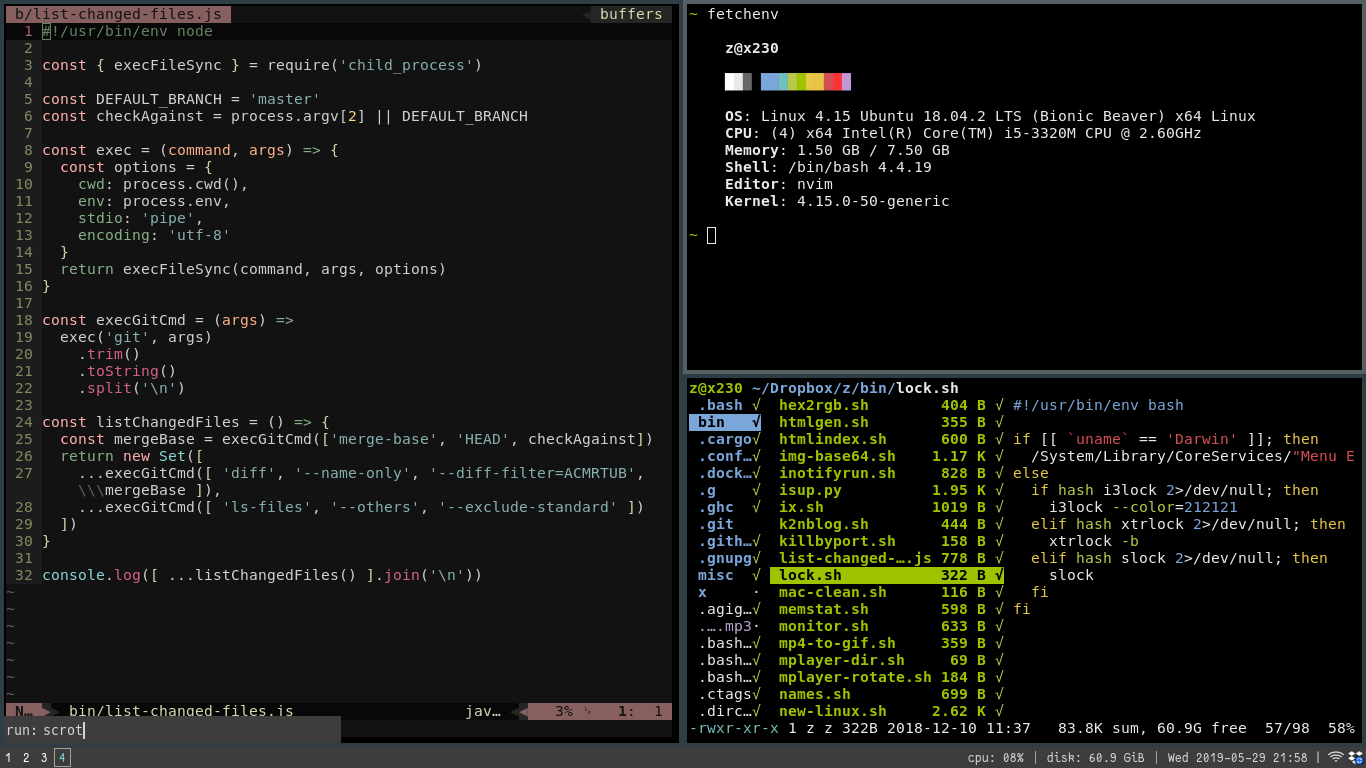This screenshot has width=1366, height=768.
Task: Select killbyport.sh in ranger file list
Action: click(x=887, y=541)
